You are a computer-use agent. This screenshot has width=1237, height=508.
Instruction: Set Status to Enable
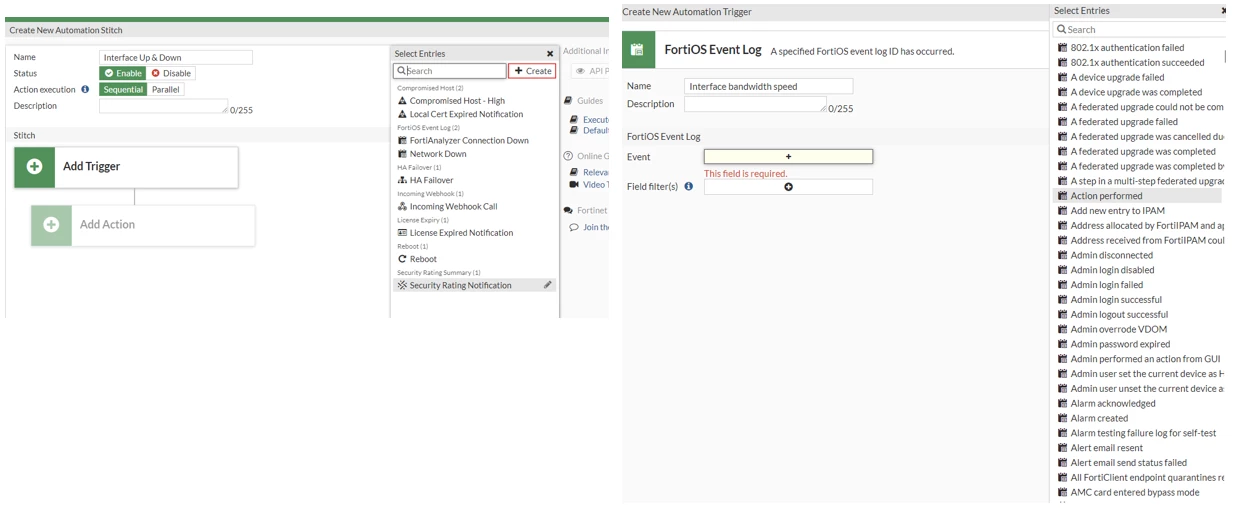click(122, 73)
